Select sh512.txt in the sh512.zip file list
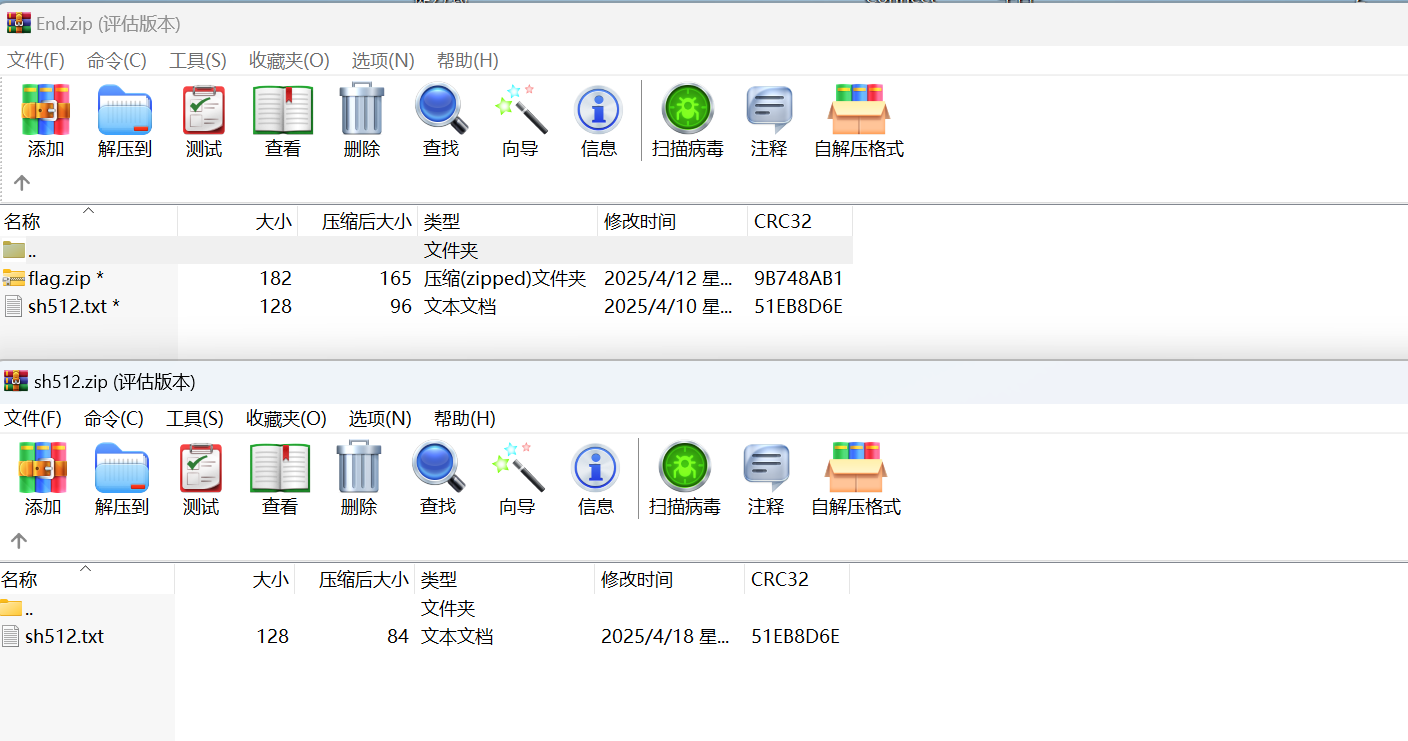1408x741 pixels. pyautogui.click(x=64, y=636)
